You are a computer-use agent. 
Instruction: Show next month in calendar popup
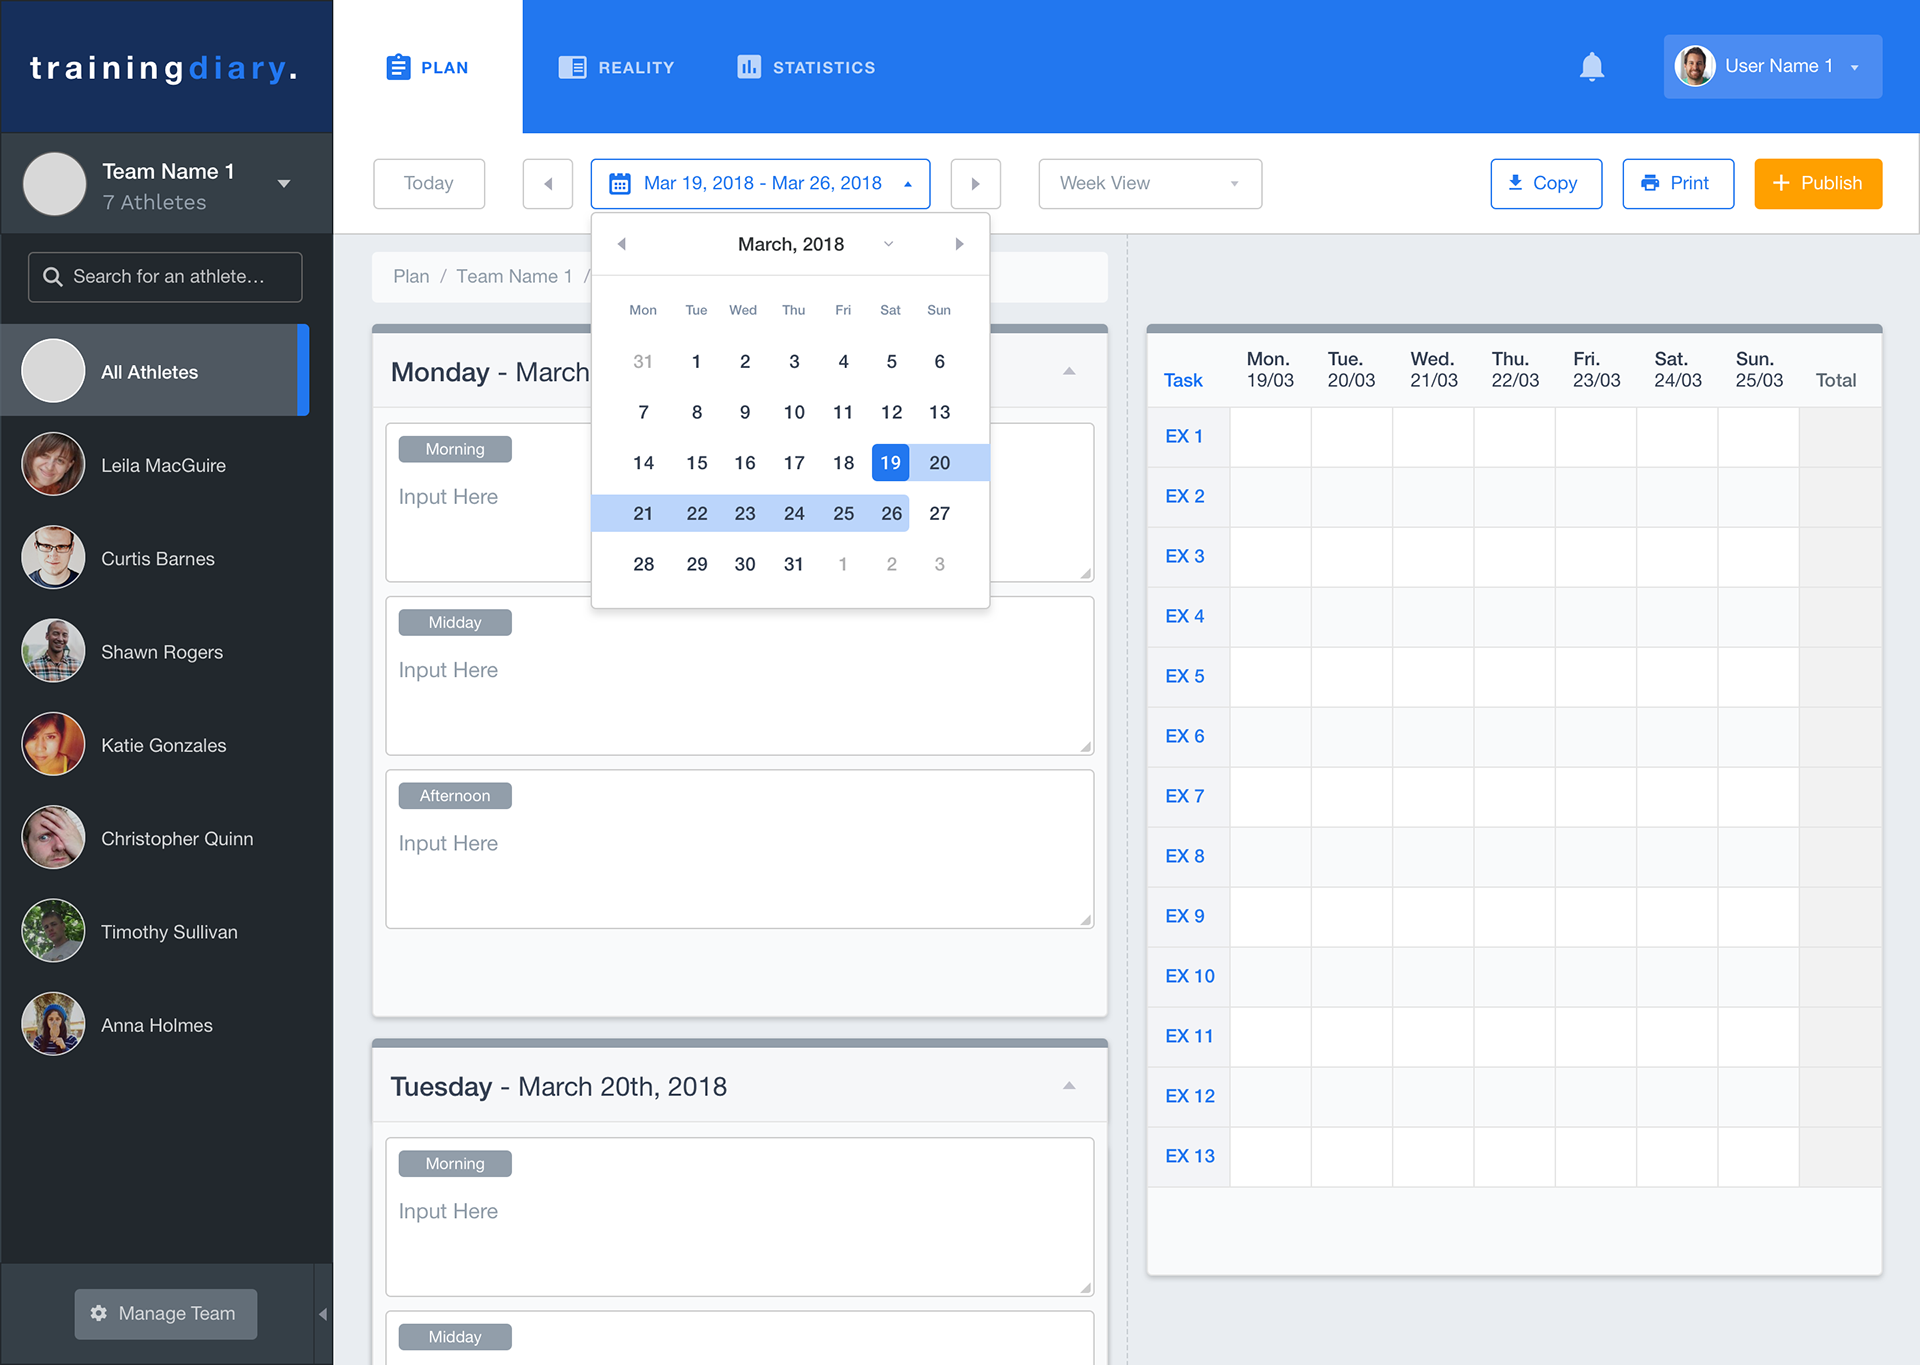point(959,244)
